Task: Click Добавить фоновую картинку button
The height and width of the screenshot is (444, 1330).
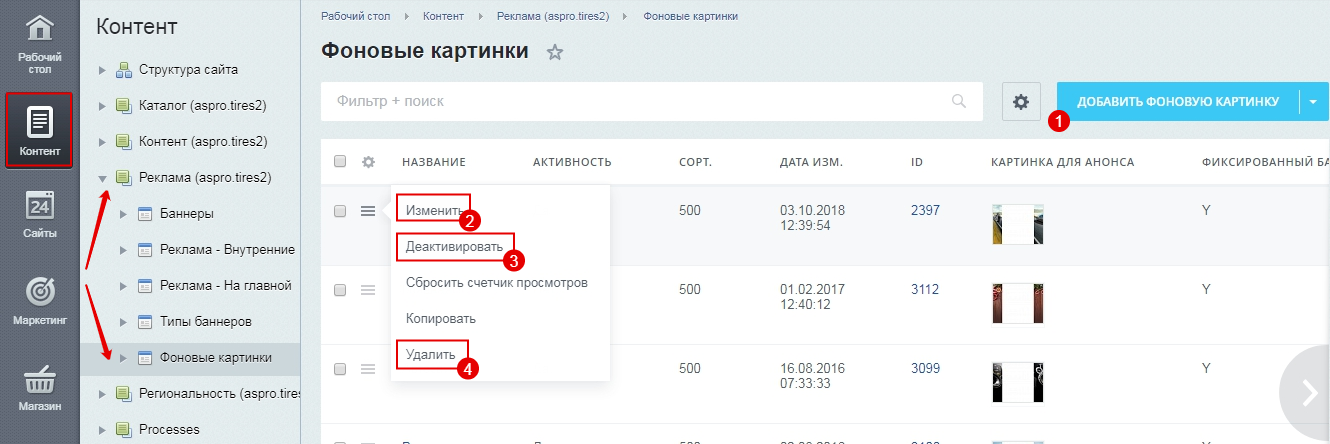Action: 1178,102
